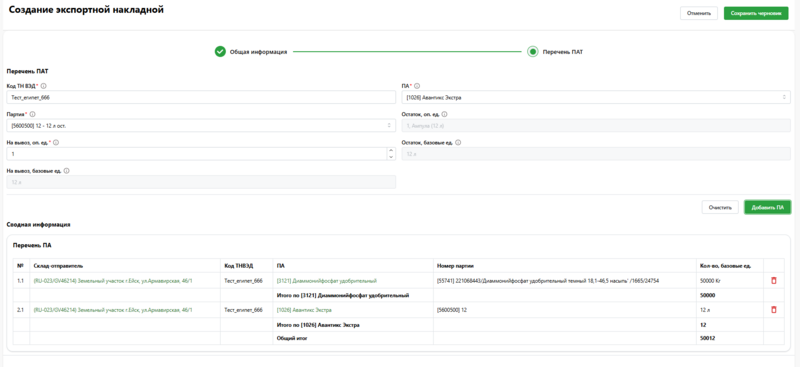Image resolution: width=800 pixels, height=367 pixels.
Task: Click info icon beside На вывоз, базовые ед.
Action: (x=67, y=171)
